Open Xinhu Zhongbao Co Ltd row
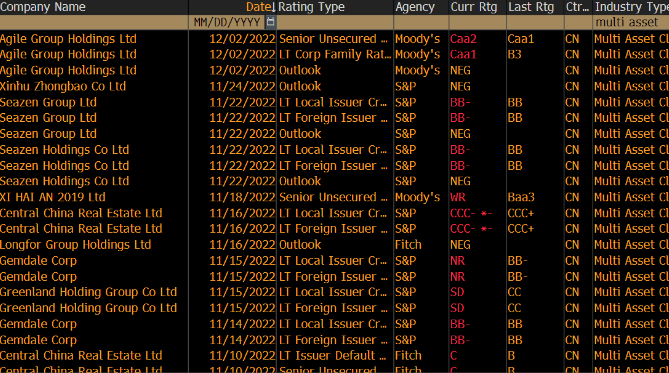 334,86
